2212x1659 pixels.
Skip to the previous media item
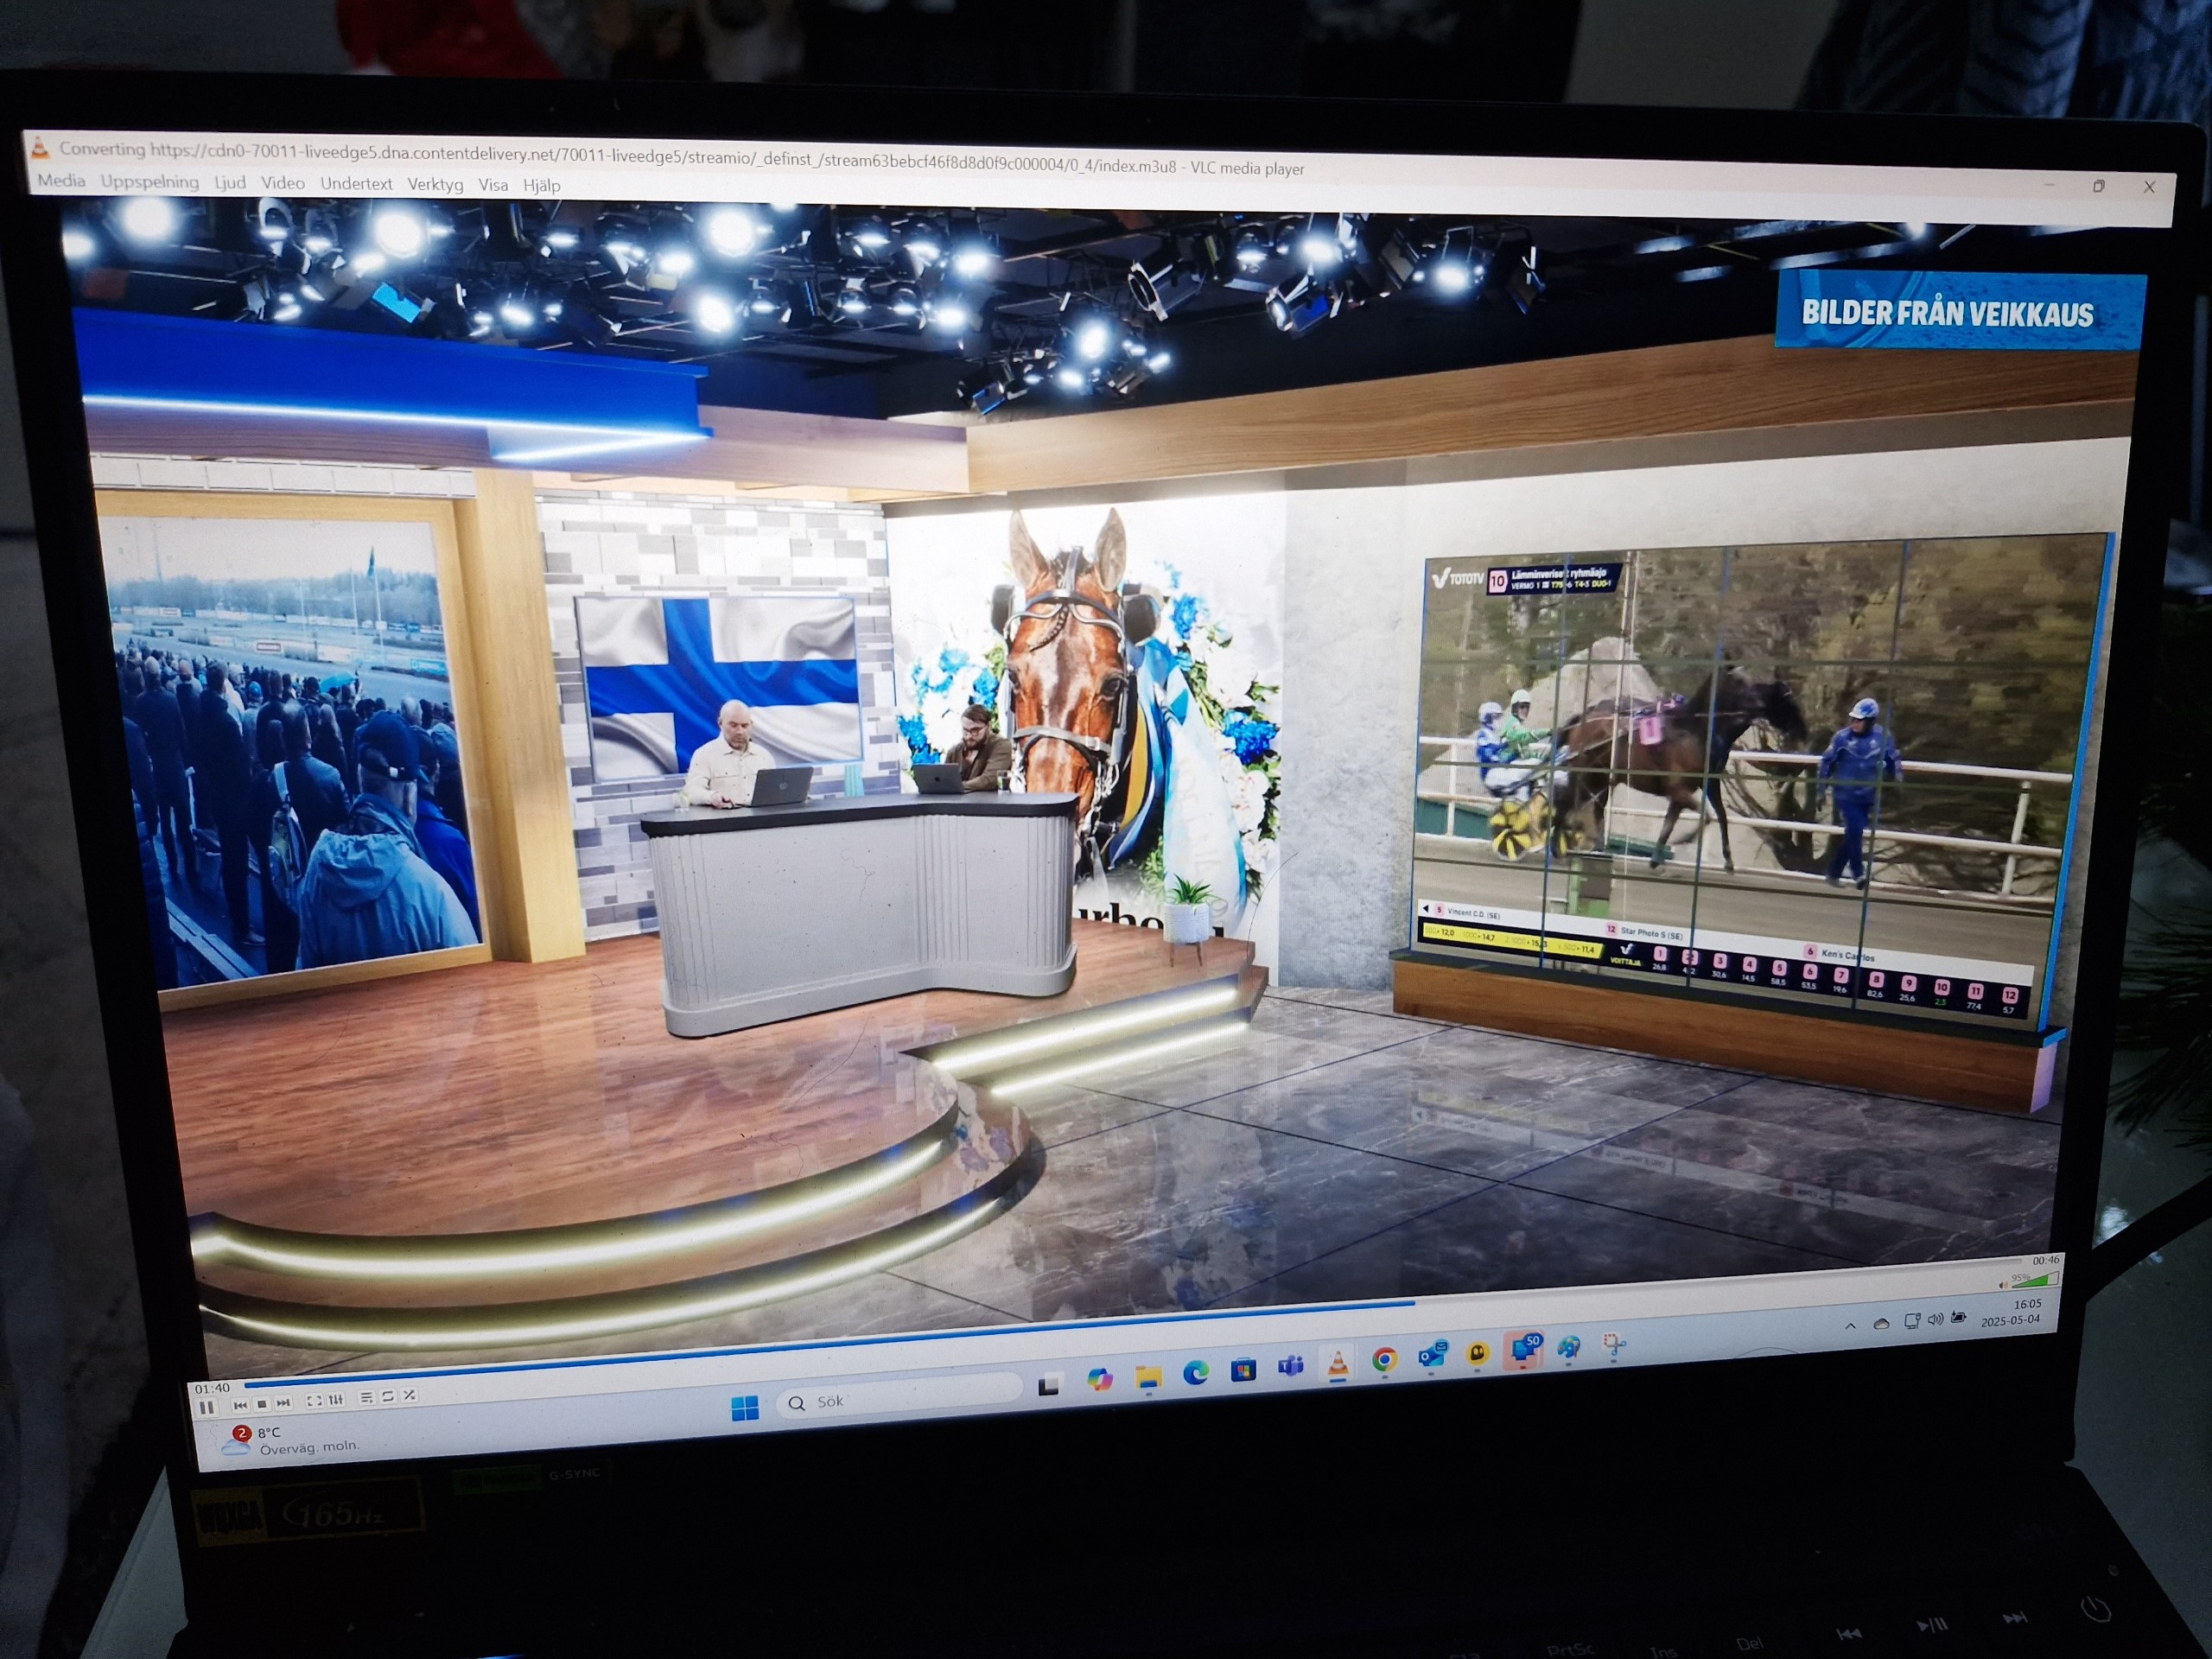coord(240,1405)
